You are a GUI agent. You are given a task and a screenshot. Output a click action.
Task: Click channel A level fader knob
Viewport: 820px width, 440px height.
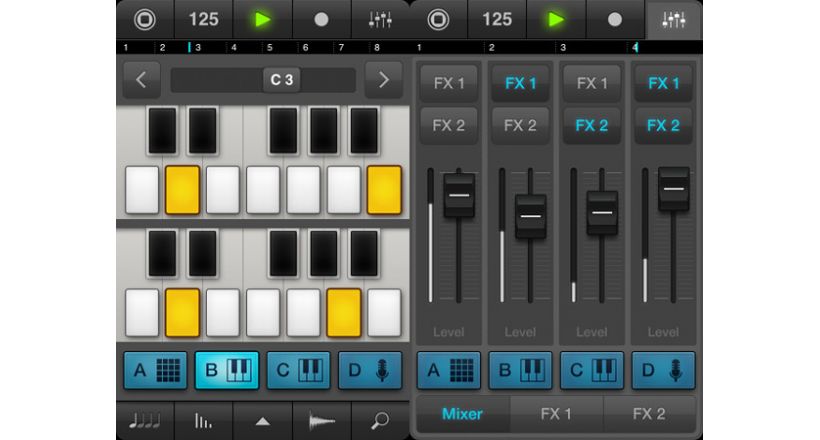(x=459, y=195)
